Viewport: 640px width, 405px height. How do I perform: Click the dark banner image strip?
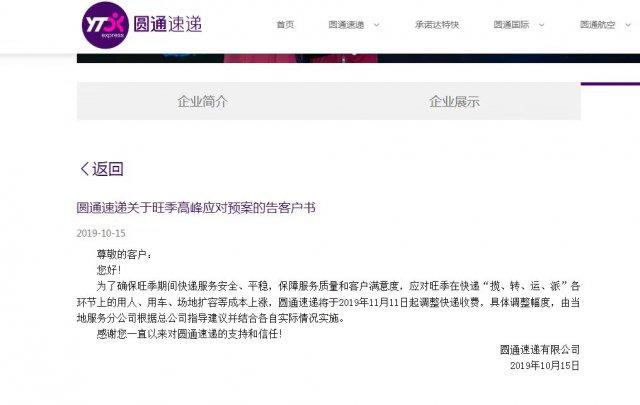click(x=358, y=58)
